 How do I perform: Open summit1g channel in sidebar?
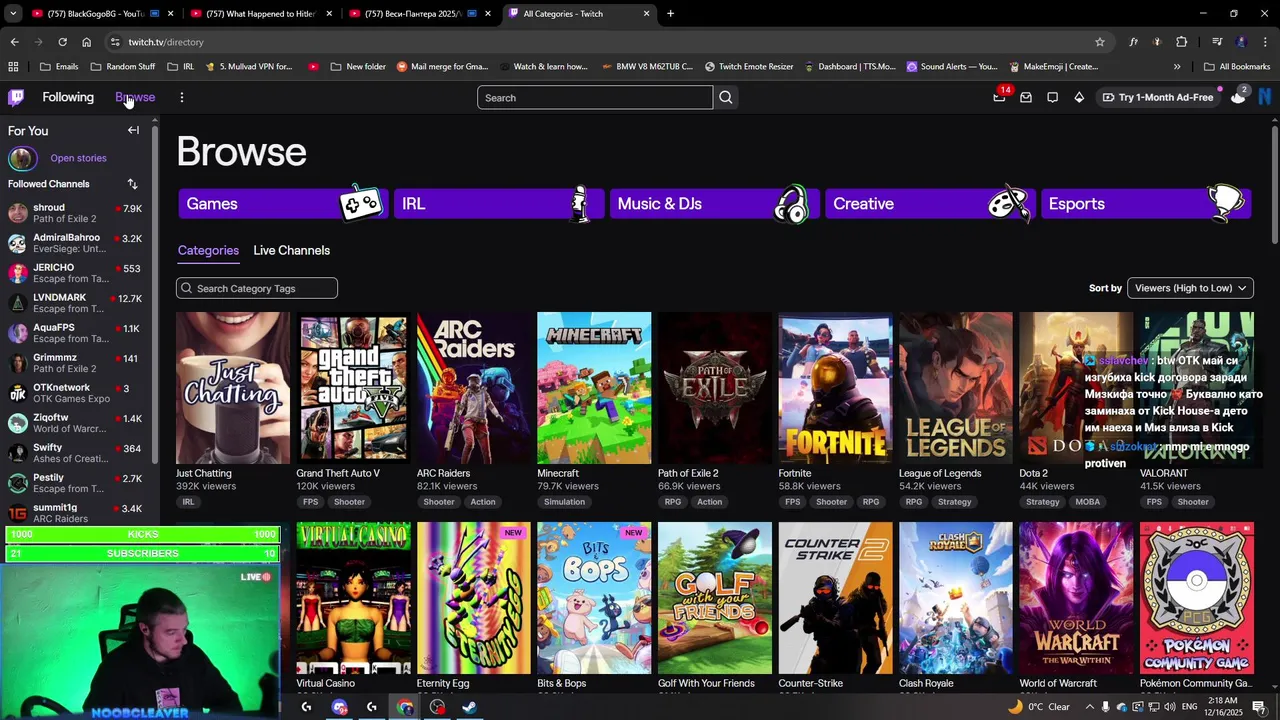tap(75, 513)
